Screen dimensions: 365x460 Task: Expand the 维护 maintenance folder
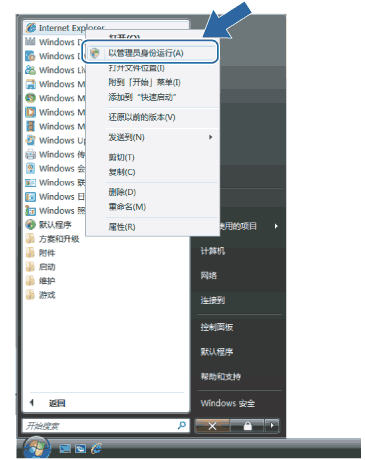click(40, 281)
